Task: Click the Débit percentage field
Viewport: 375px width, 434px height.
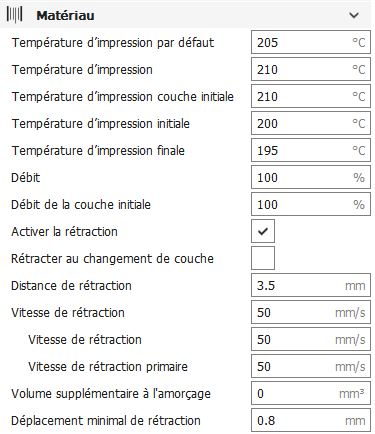Action: click(311, 177)
